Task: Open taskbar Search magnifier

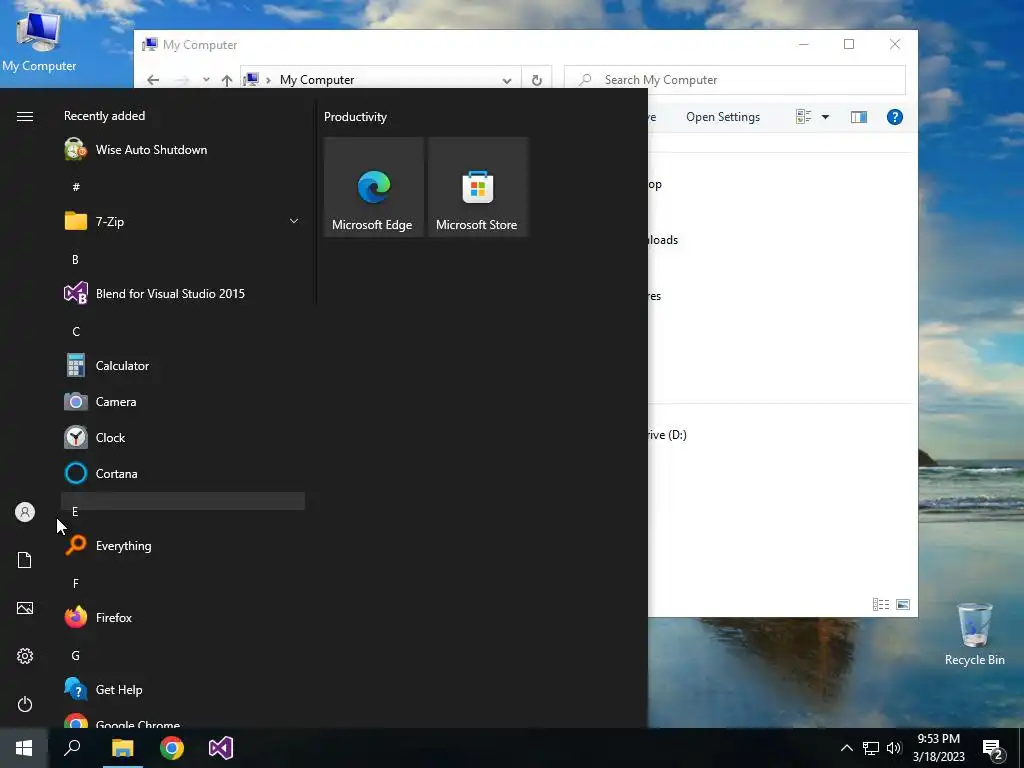Action: [72, 748]
